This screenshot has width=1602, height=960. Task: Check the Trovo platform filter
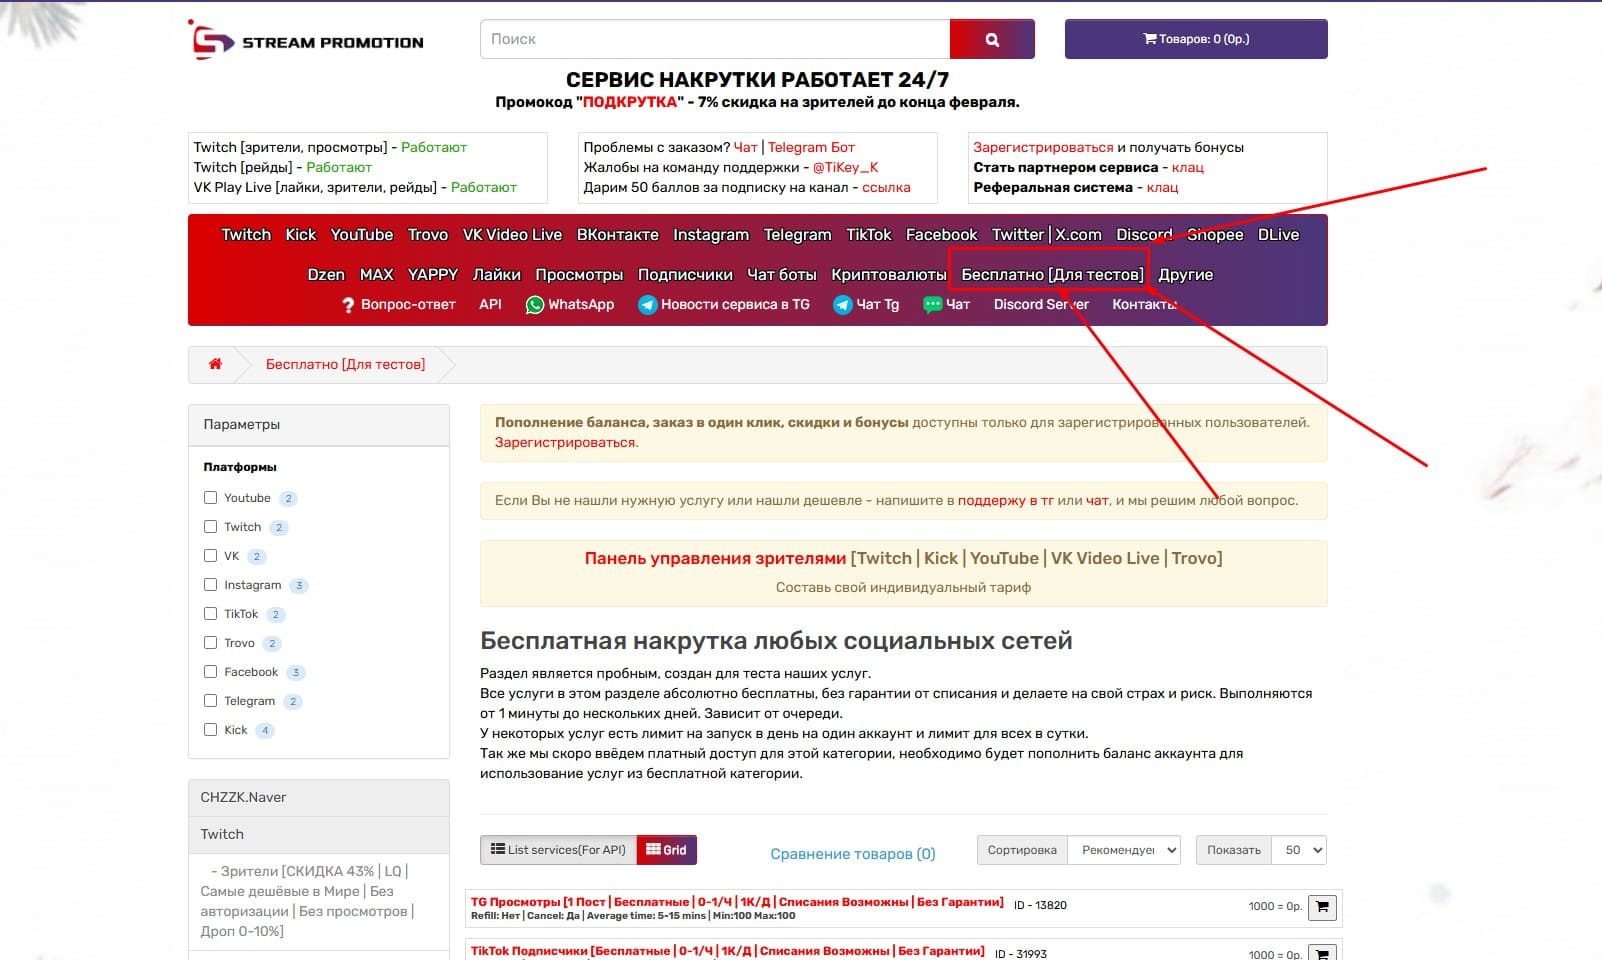pyautogui.click(x=210, y=643)
